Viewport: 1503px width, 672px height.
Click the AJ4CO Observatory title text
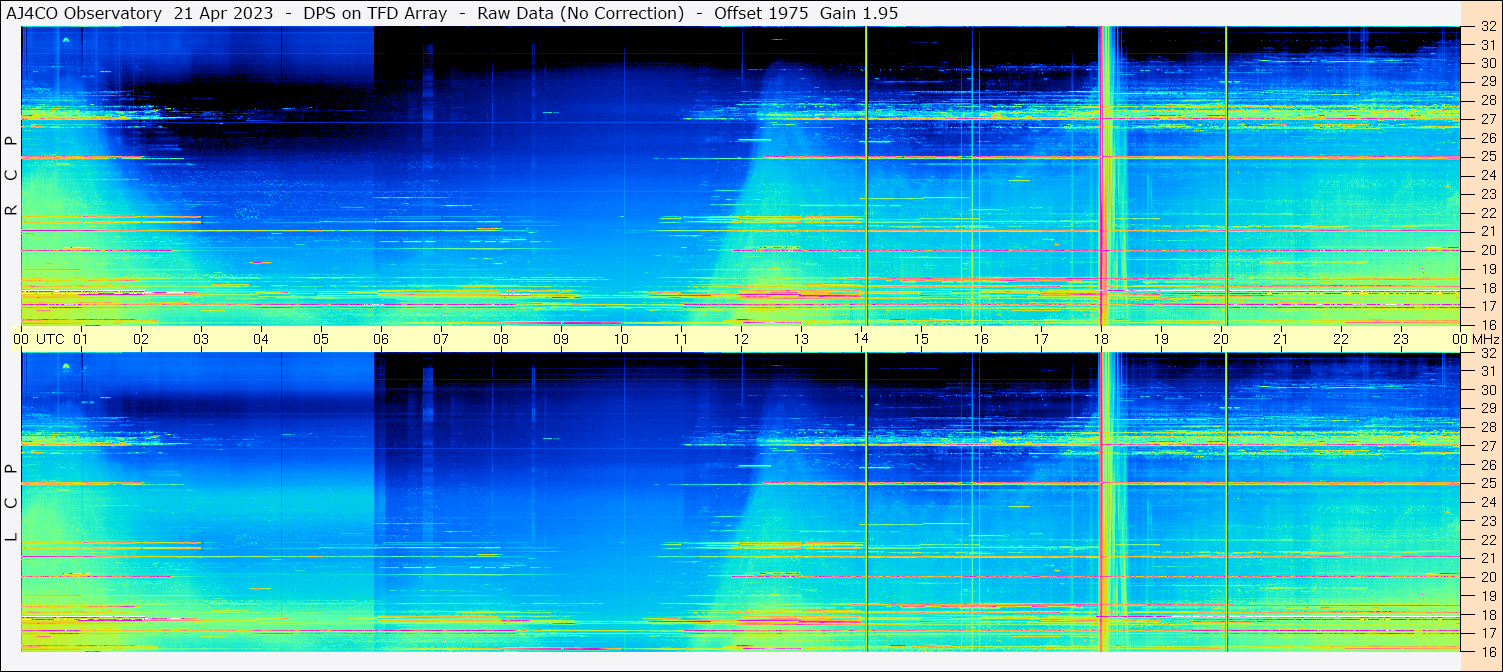click(x=84, y=13)
